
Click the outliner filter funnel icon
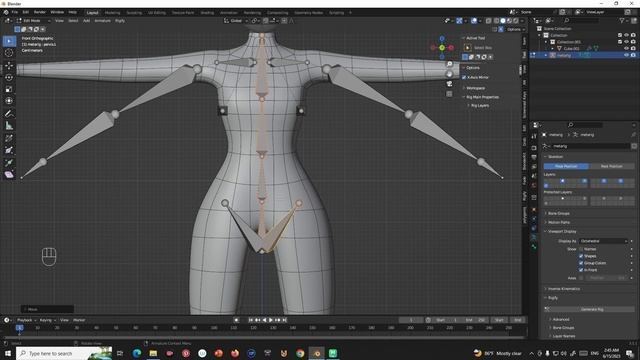(622, 20)
